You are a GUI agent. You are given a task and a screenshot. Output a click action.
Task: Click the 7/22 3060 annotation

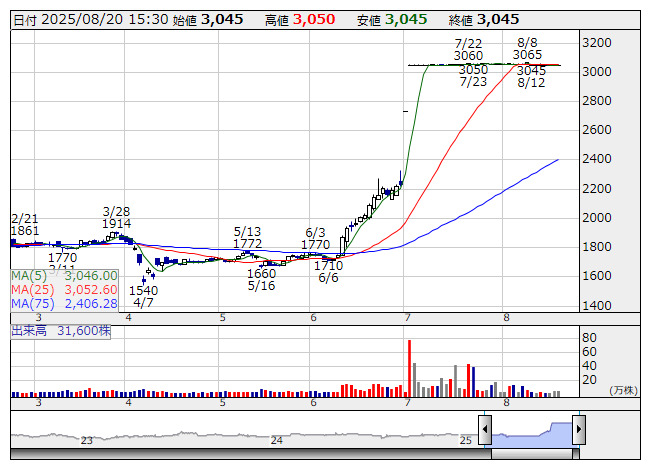(468, 50)
